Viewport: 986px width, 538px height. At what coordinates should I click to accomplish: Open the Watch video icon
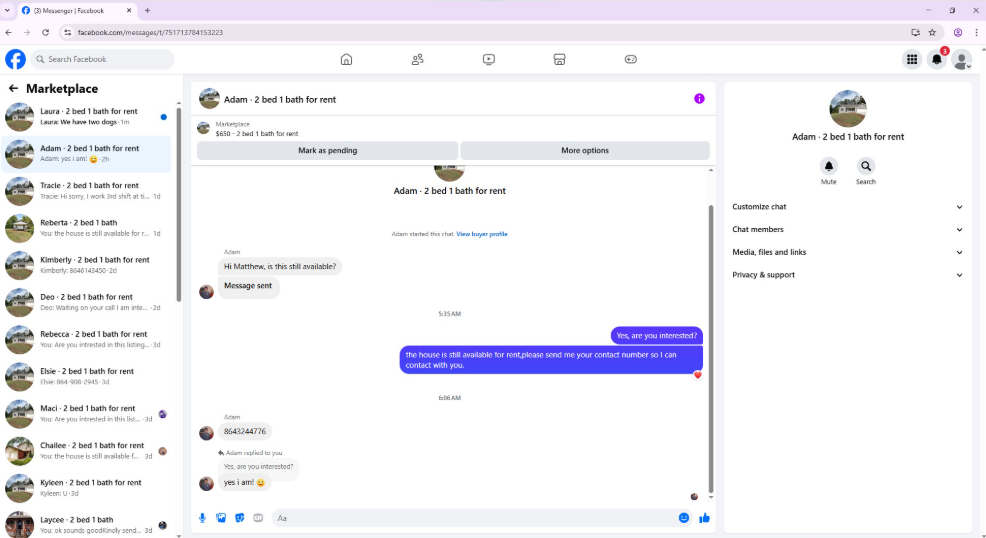489,59
